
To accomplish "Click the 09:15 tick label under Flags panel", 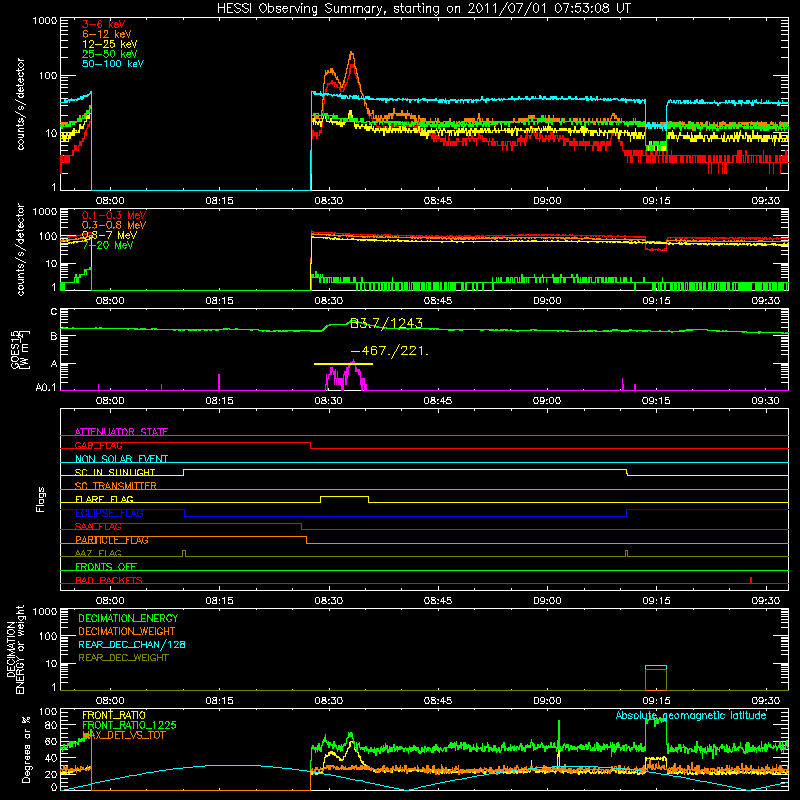I will pyautogui.click(x=656, y=601).
